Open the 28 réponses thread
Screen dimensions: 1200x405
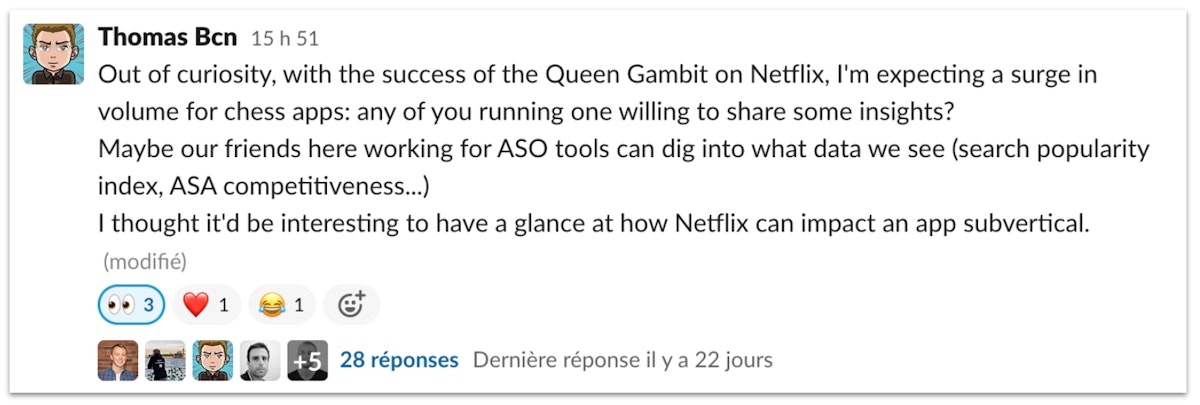point(399,360)
